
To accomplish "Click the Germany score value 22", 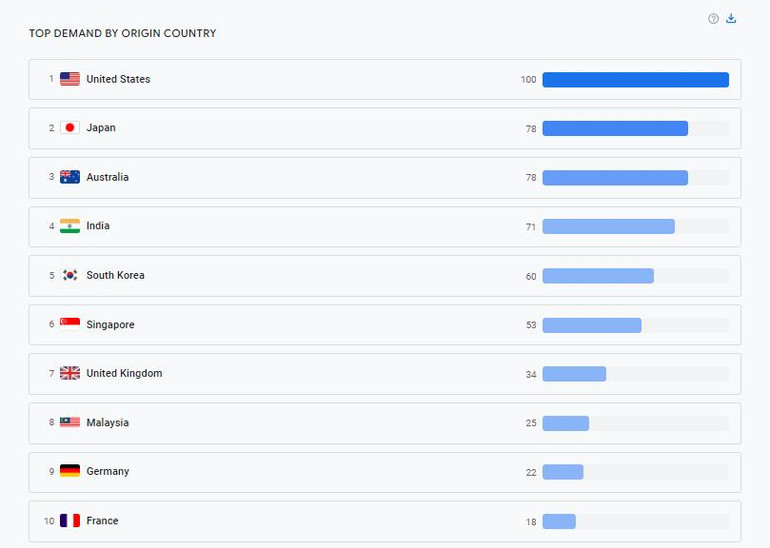I will [x=531, y=472].
